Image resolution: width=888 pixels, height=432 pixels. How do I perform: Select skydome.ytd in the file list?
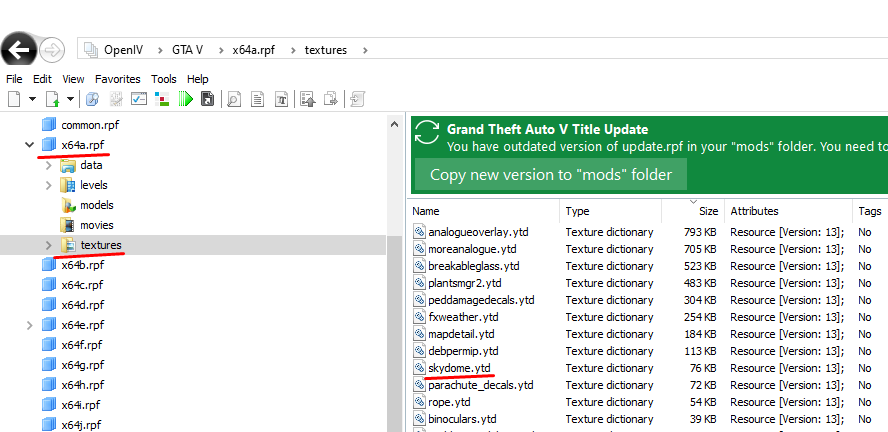pyautogui.click(x=459, y=368)
